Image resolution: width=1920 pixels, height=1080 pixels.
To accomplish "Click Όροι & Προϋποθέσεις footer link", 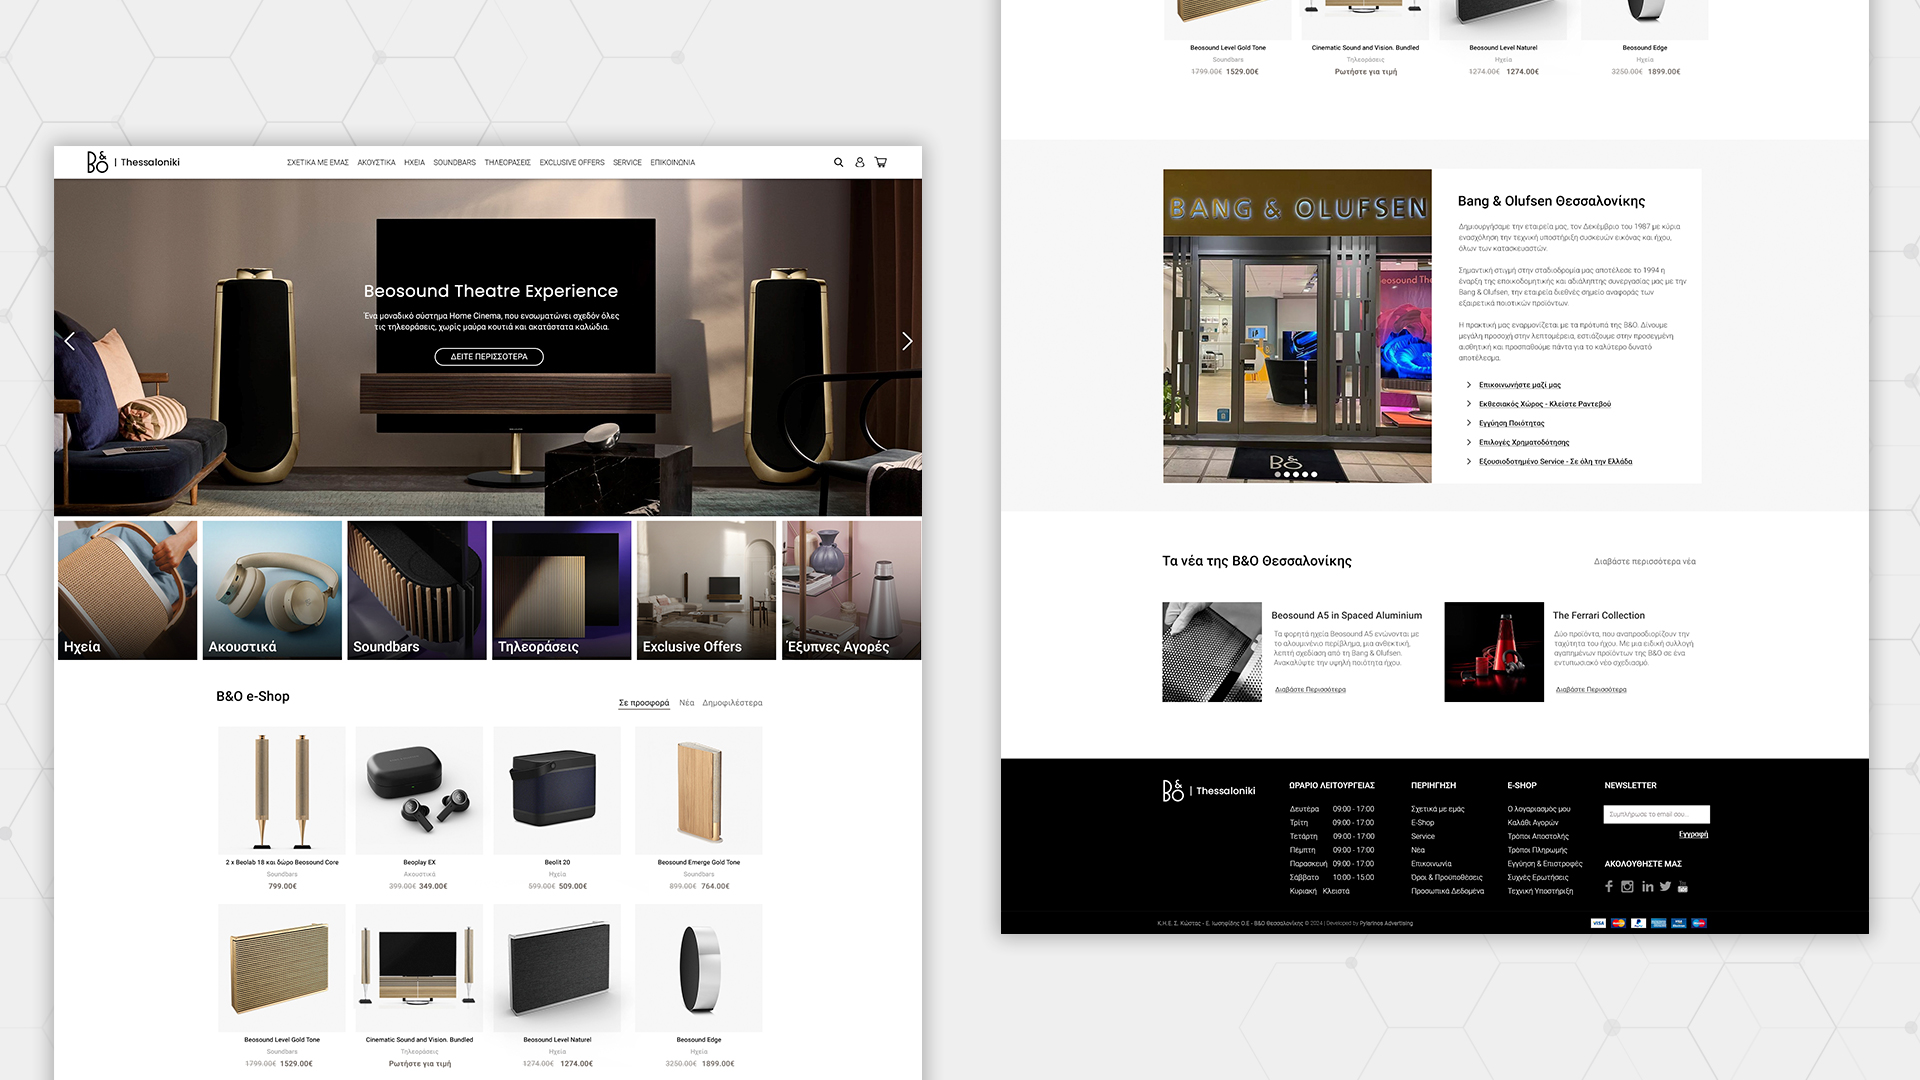I will pos(1447,878).
